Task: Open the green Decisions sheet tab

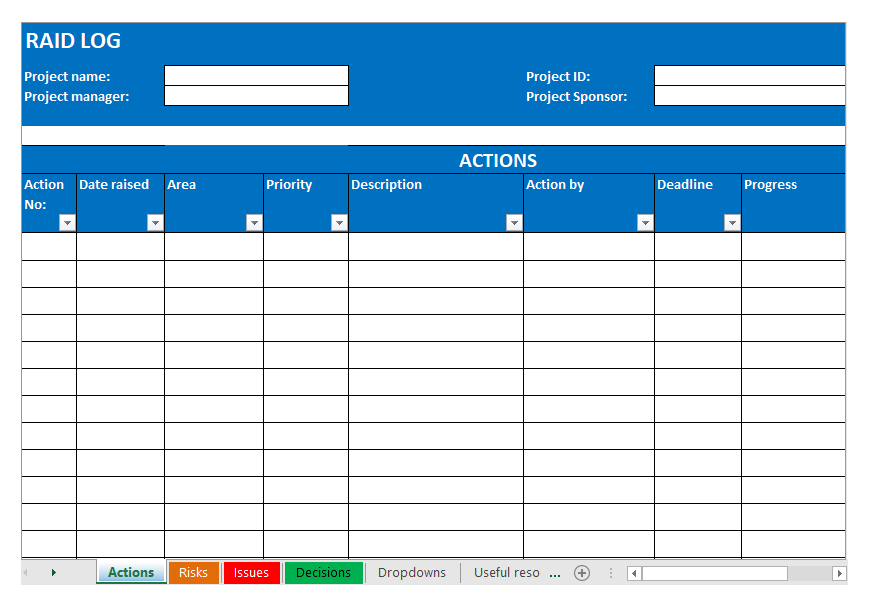Action: point(323,573)
